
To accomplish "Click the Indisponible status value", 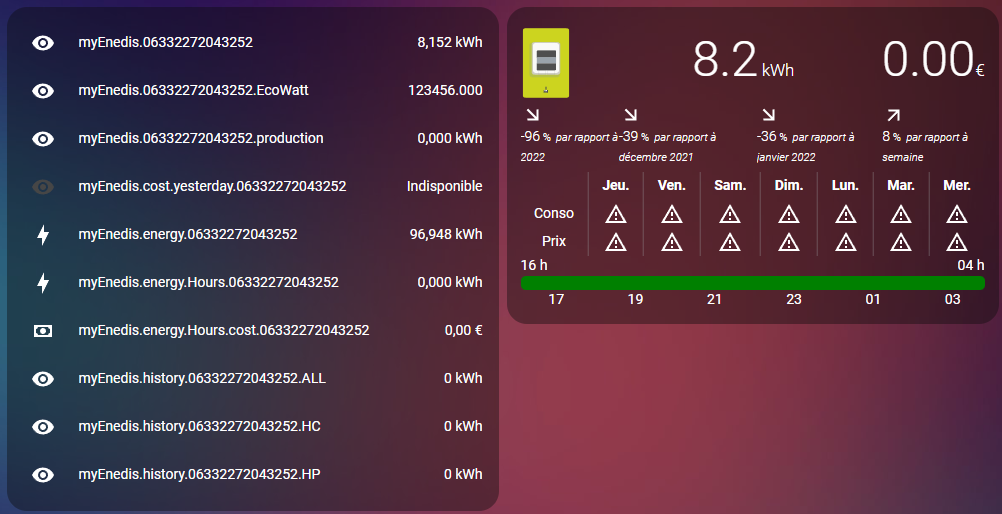I will pyautogui.click(x=445, y=186).
